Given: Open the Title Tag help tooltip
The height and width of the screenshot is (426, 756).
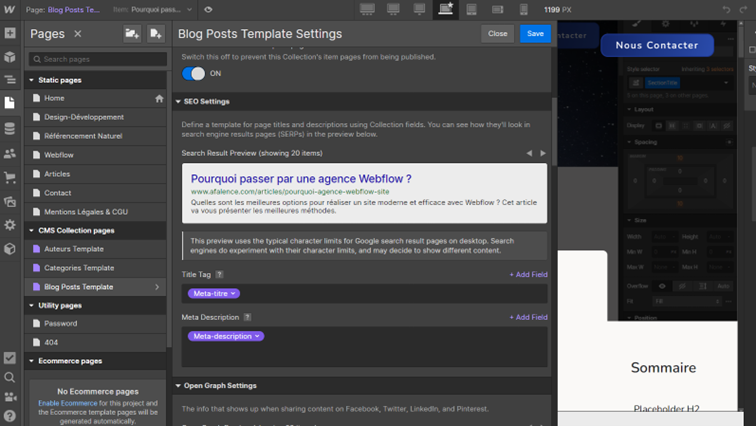Looking at the screenshot, I should [x=219, y=274].
